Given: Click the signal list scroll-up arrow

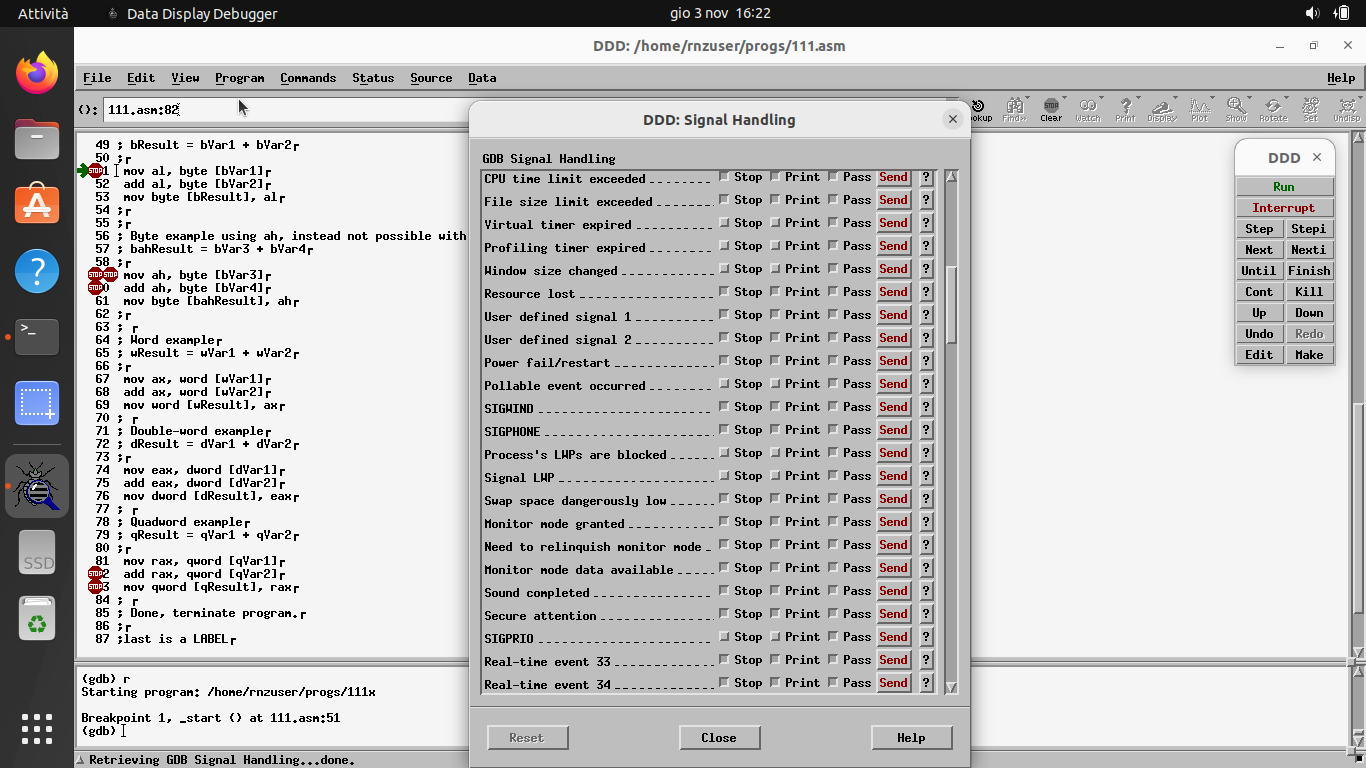Looking at the screenshot, I should click(x=951, y=176).
